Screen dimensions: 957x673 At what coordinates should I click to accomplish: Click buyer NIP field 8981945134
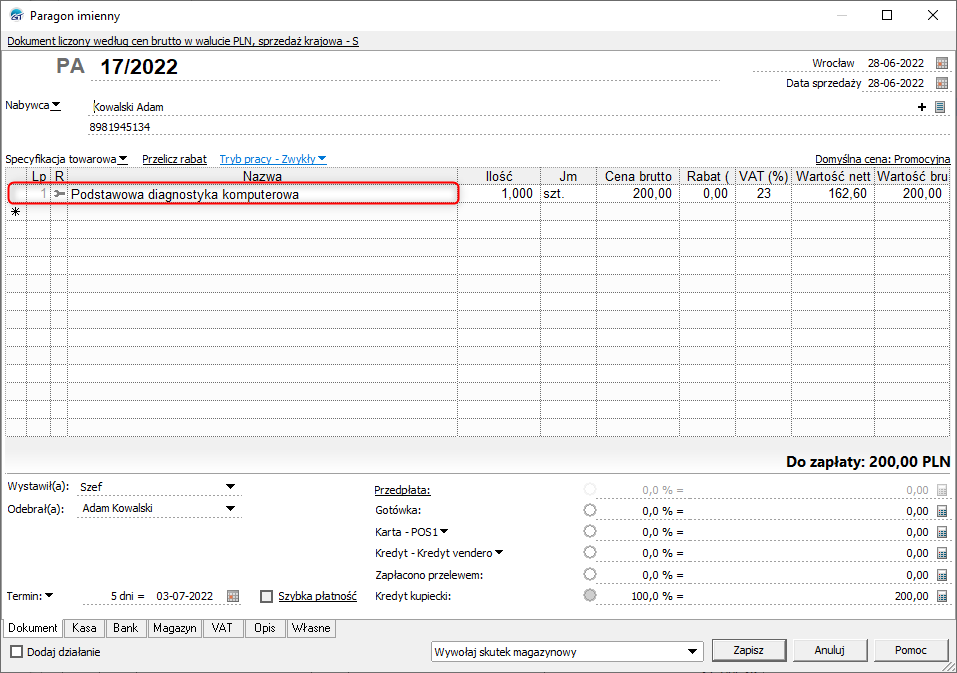519,127
